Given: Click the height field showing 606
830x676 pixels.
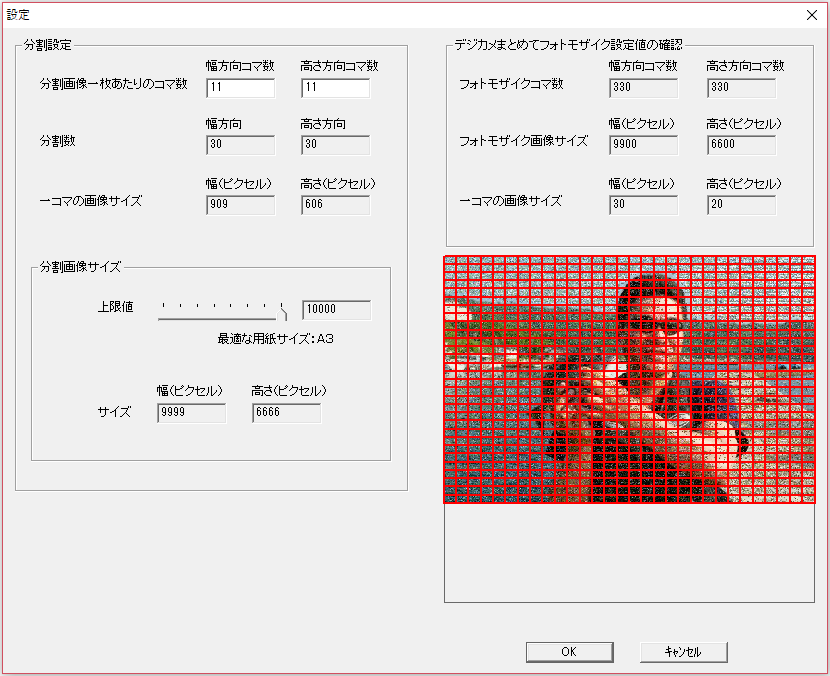Looking at the screenshot, I should point(336,204).
